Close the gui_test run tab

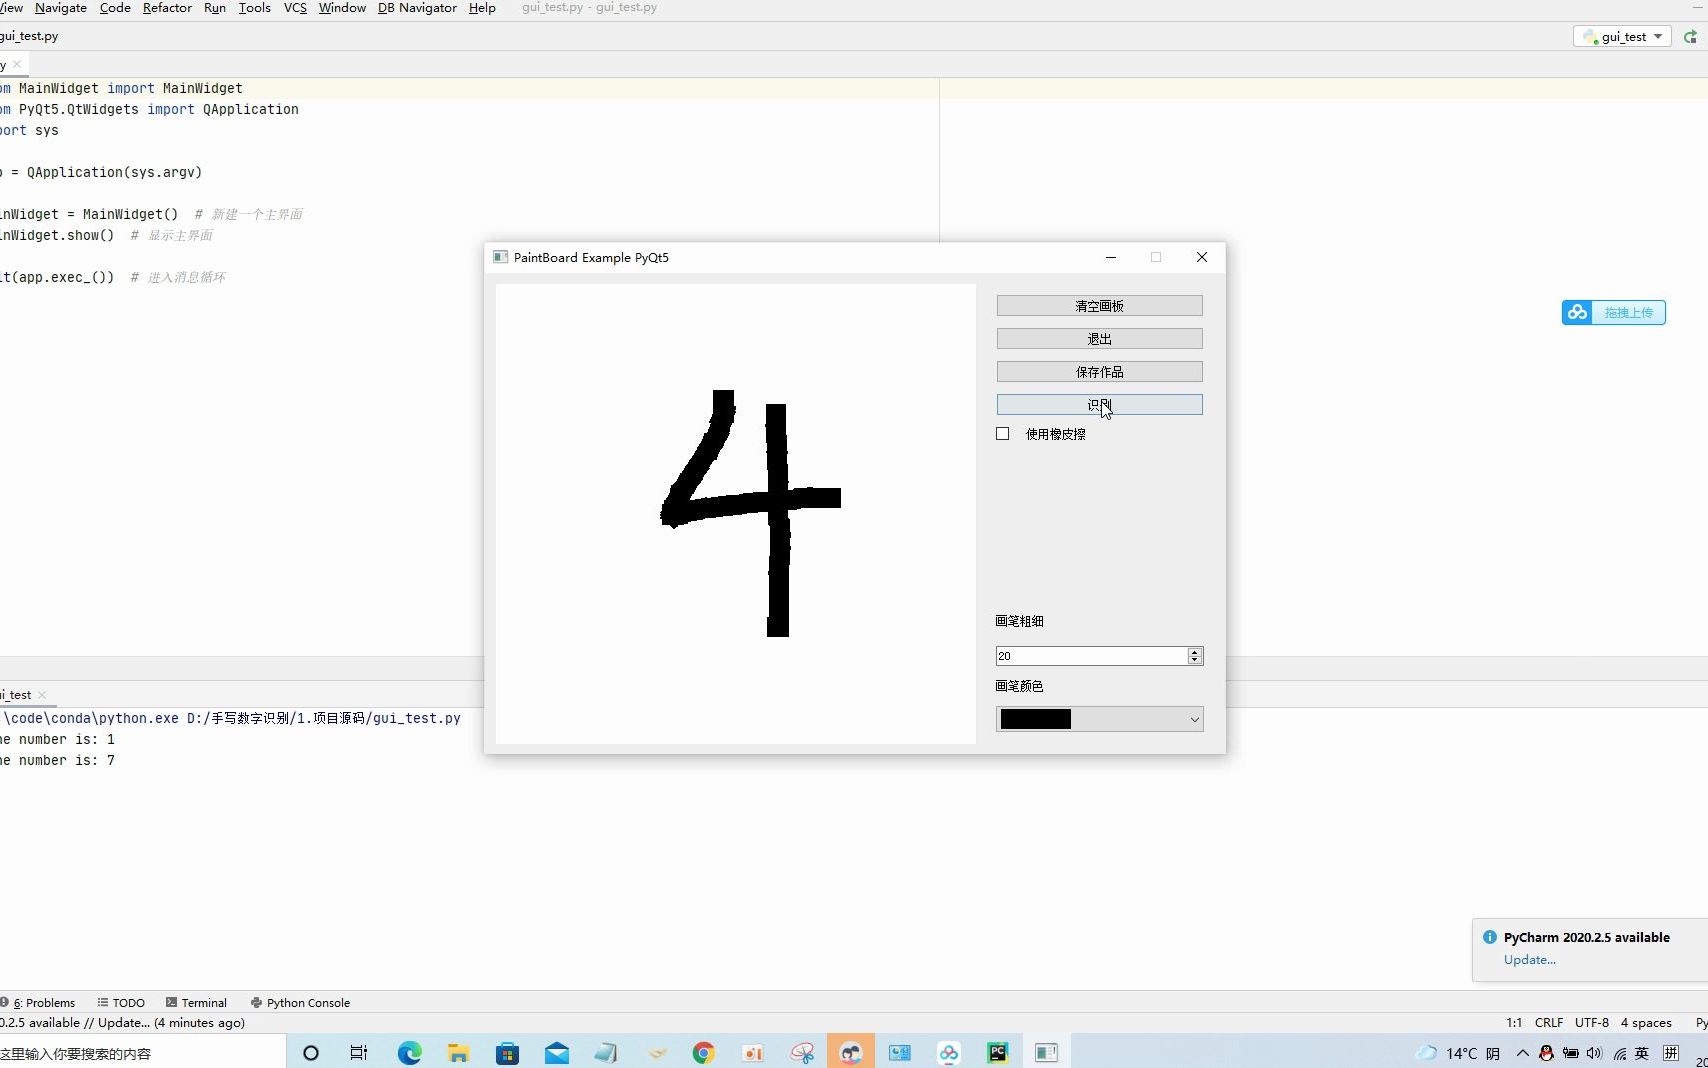click(x=42, y=695)
